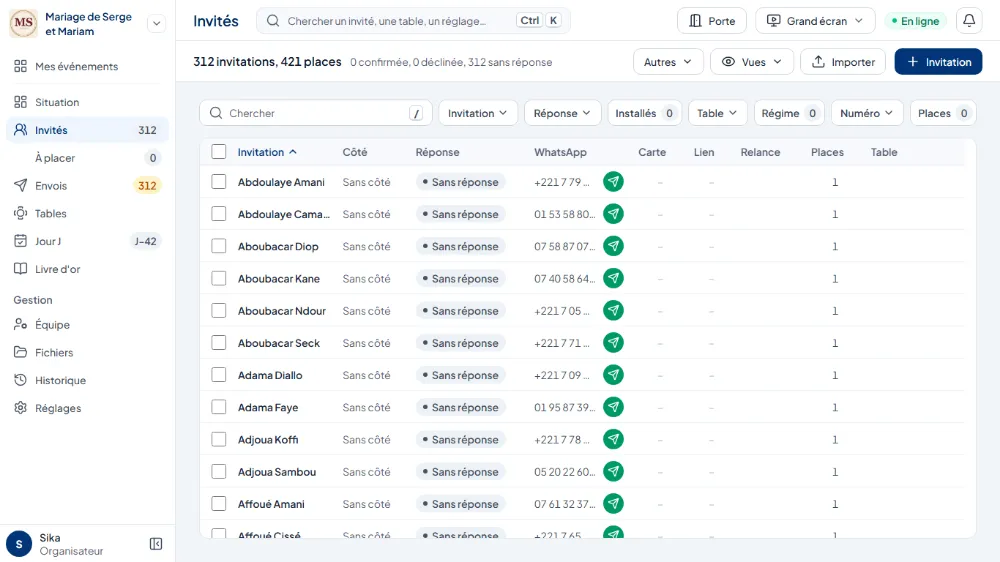Open Table filter dropdown
This screenshot has height=562, width=1000.
[717, 113]
